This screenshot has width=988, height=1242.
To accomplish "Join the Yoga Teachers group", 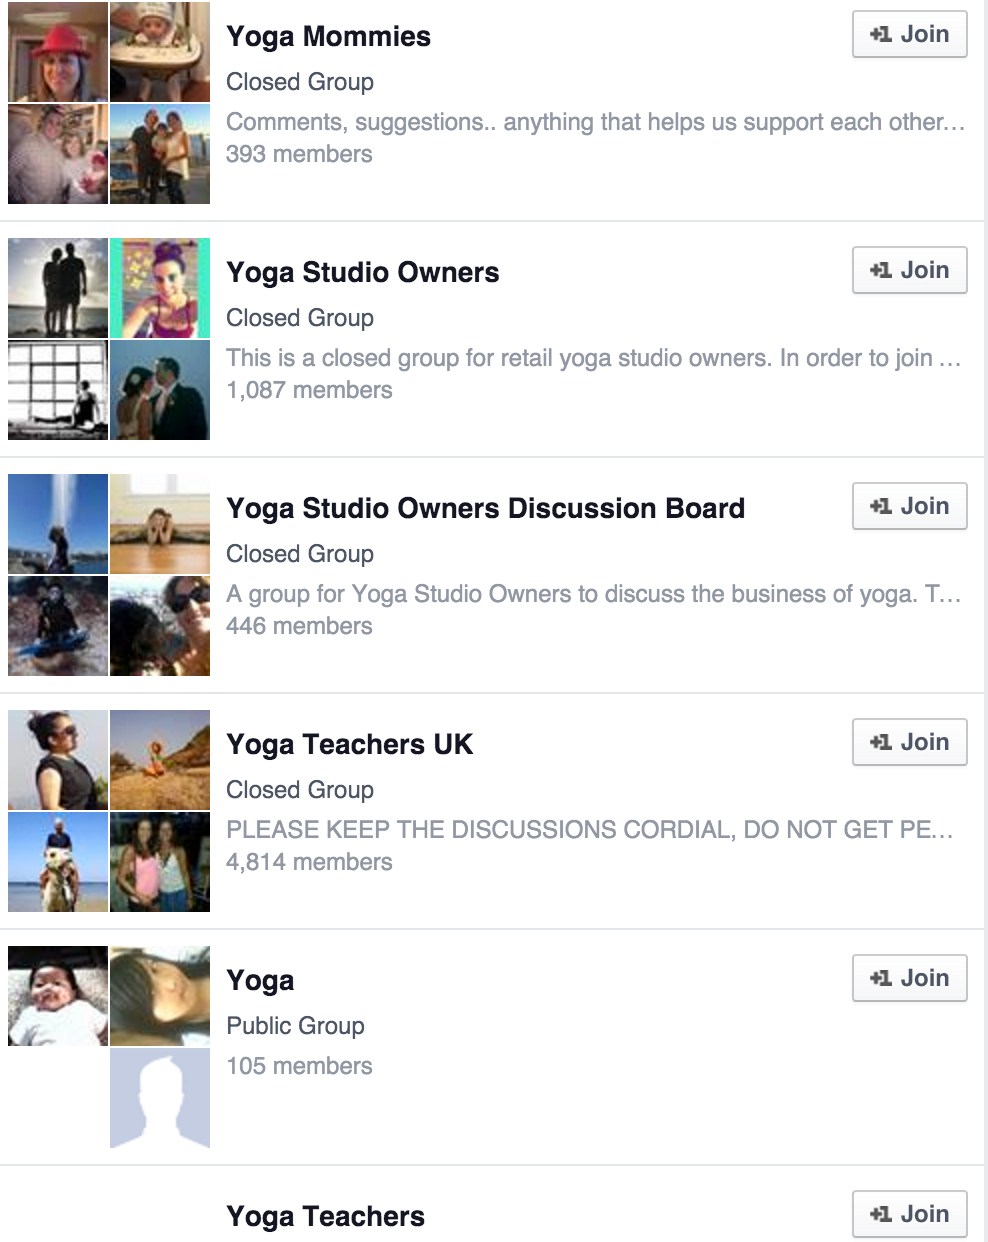I will (x=910, y=1214).
